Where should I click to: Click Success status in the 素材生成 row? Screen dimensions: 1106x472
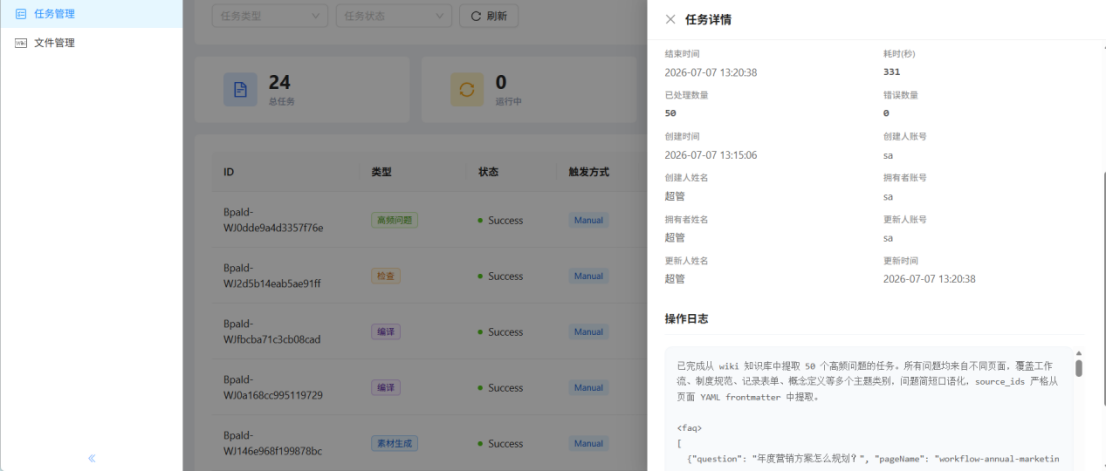coord(501,444)
